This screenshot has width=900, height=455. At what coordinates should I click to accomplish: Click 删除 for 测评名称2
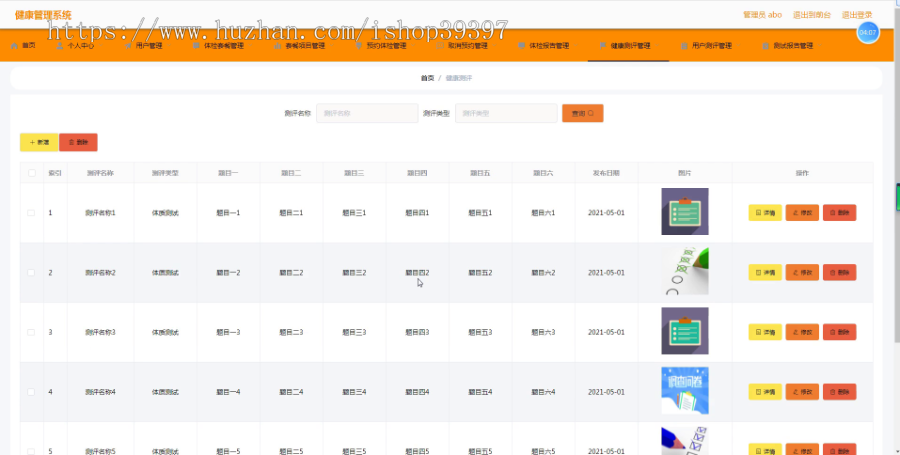tap(840, 273)
